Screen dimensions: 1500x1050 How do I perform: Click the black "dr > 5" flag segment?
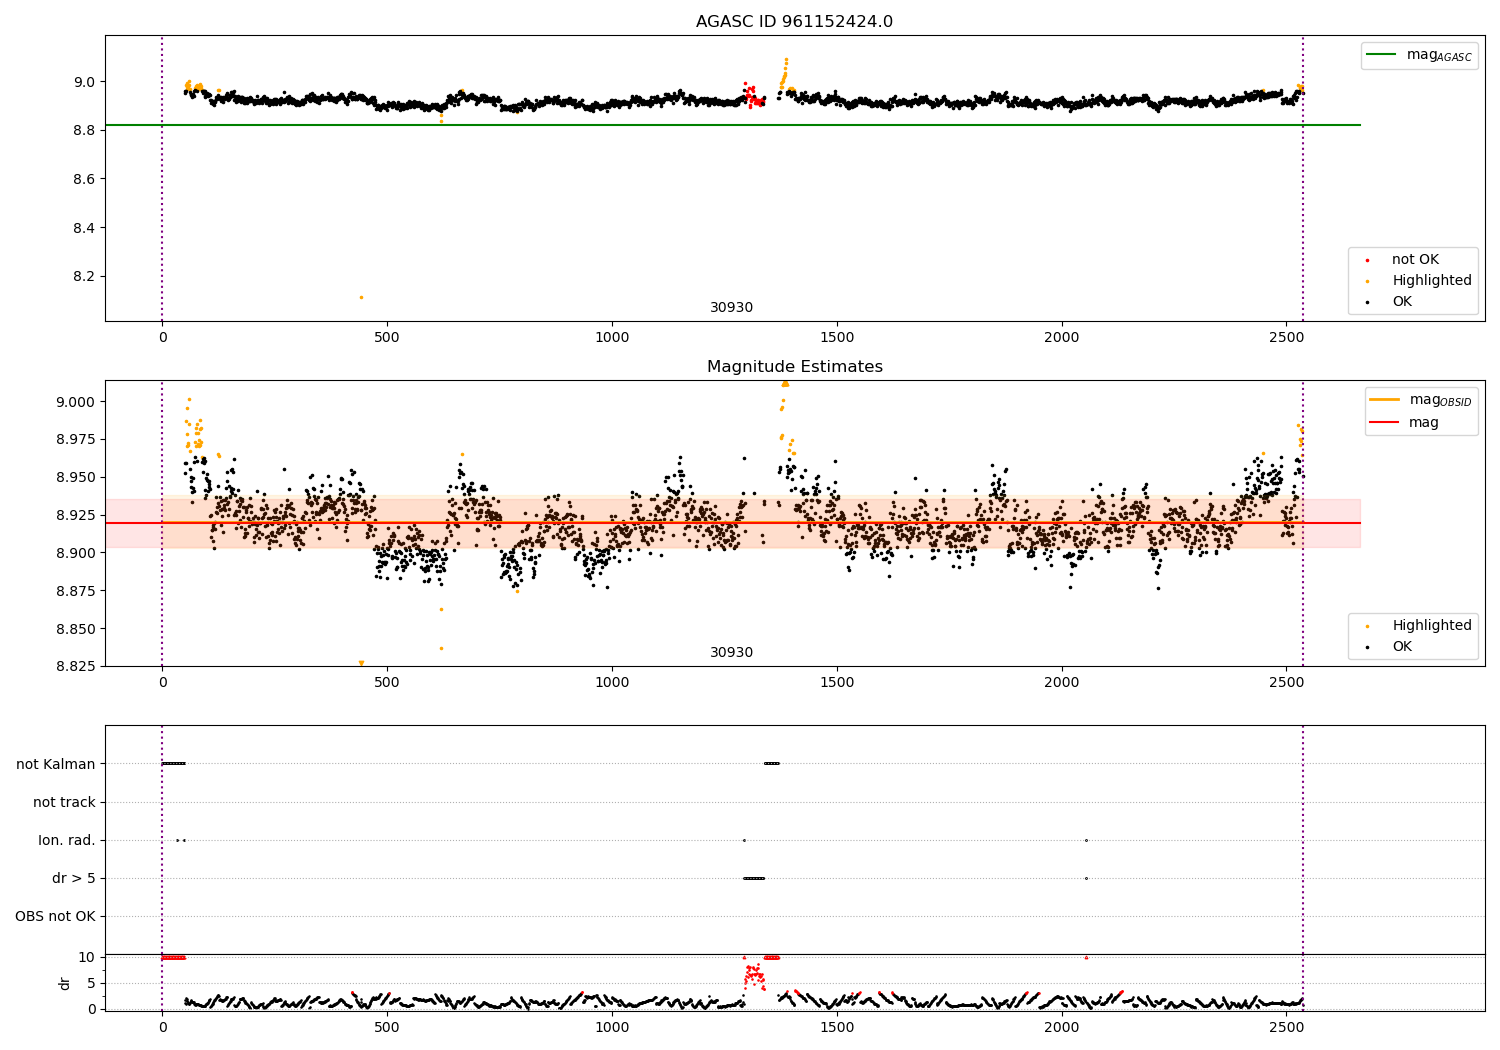pyautogui.click(x=754, y=878)
